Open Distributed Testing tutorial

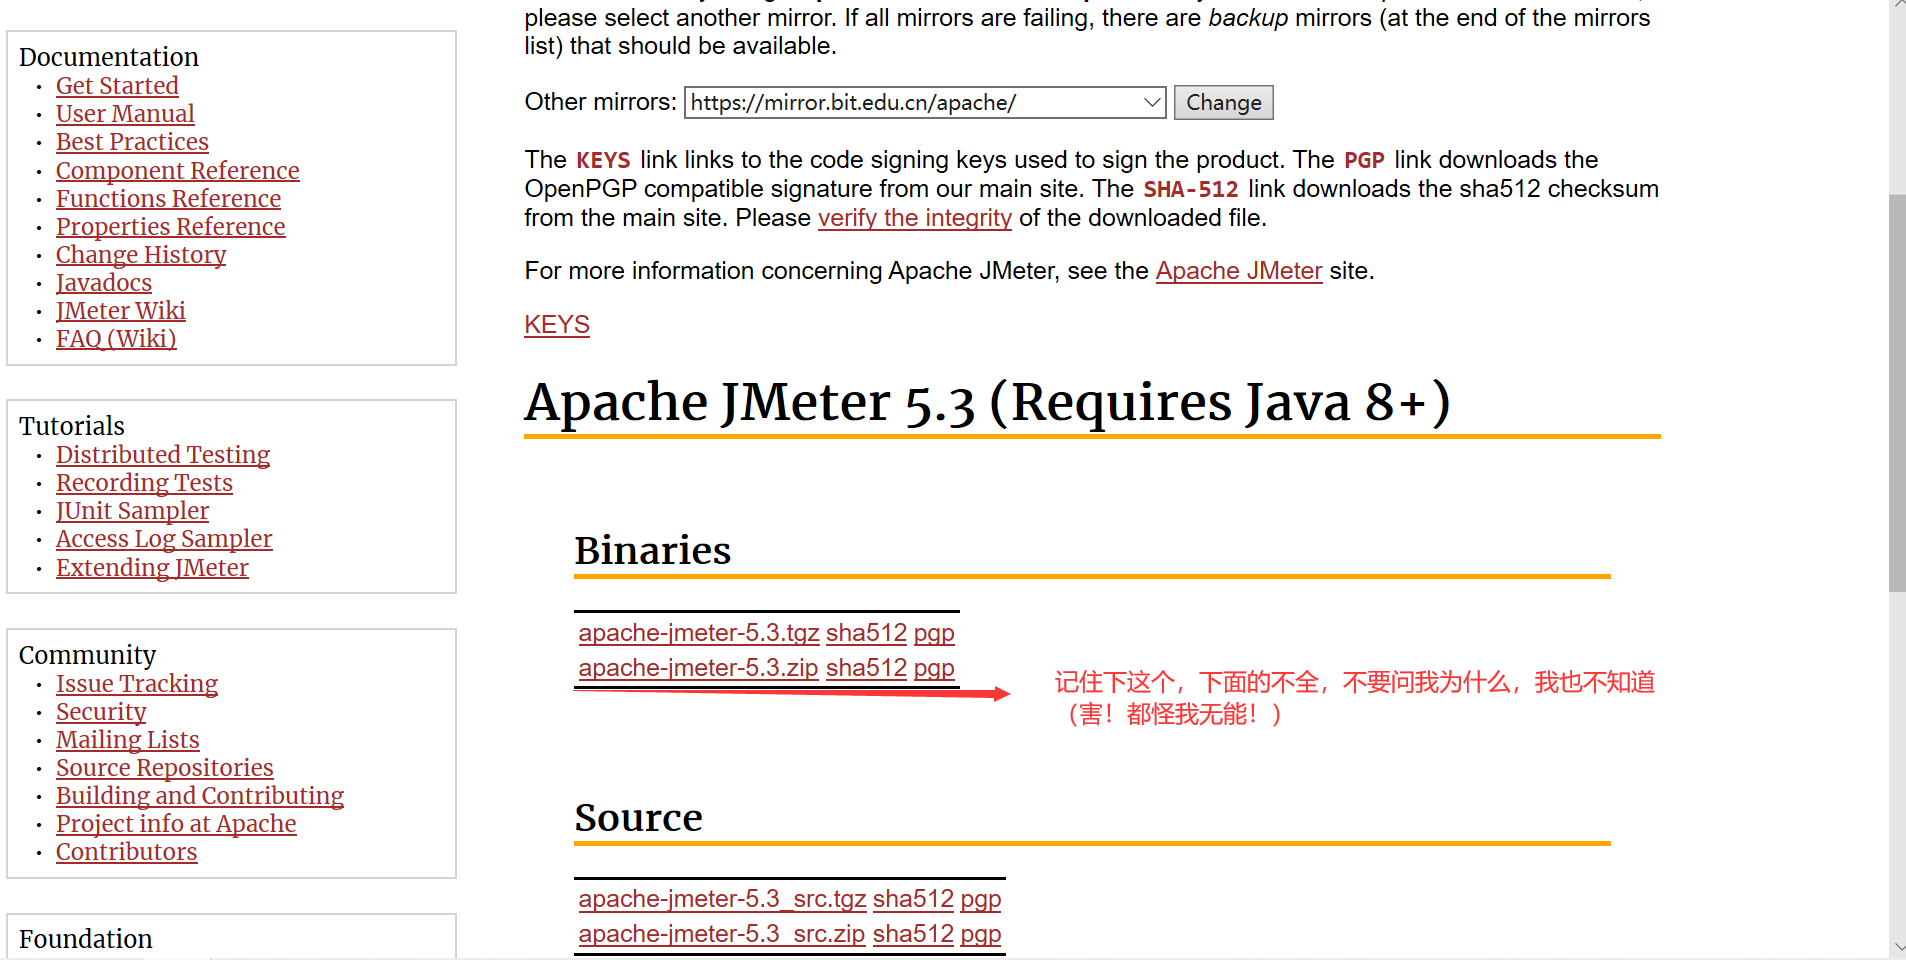(x=163, y=455)
